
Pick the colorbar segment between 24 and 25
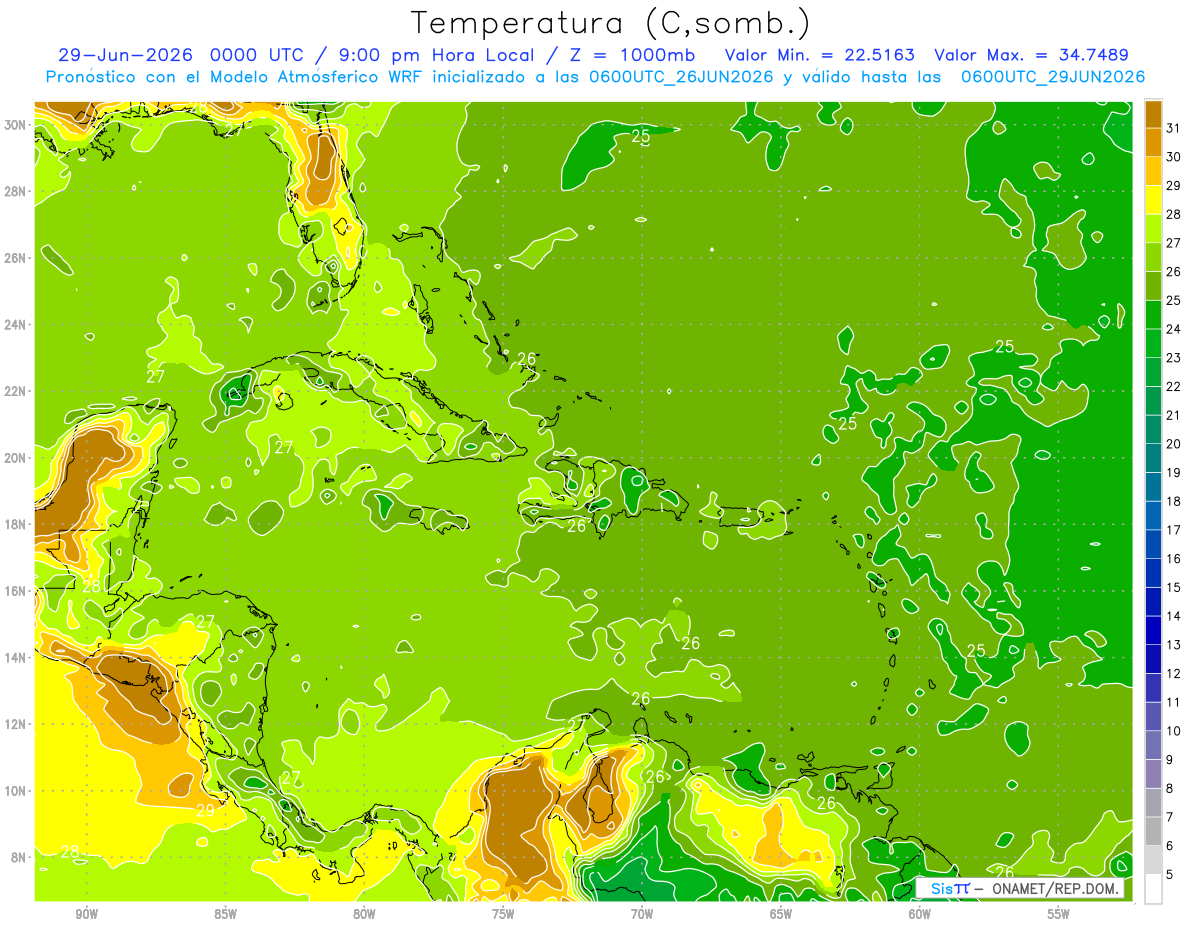[1153, 314]
